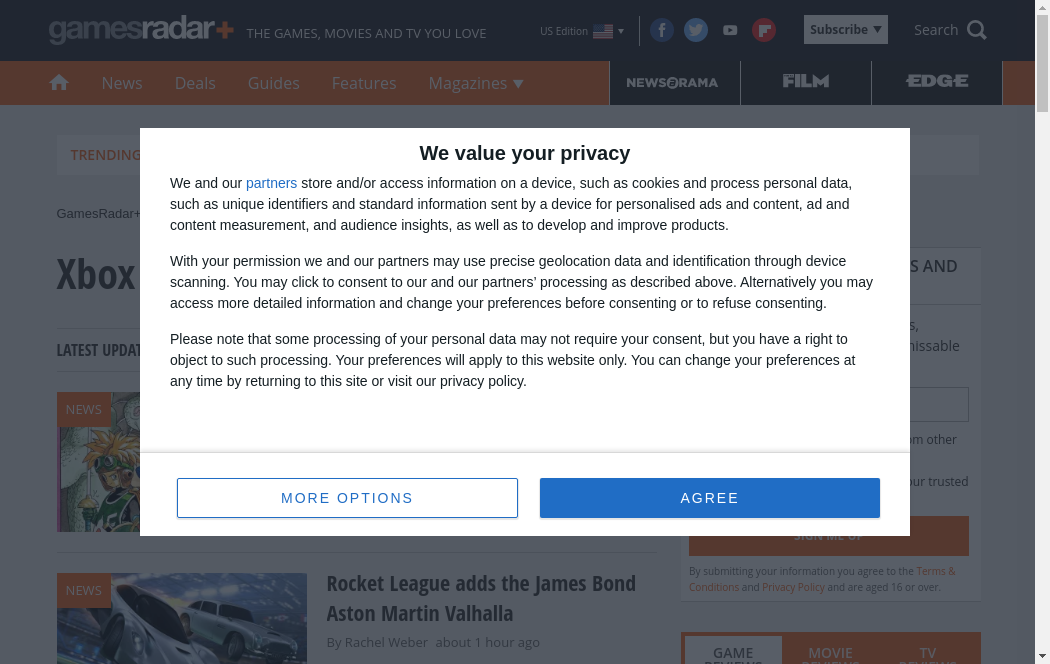The width and height of the screenshot is (1050, 664).
Task: Expand the Magazines menu
Action: click(x=476, y=83)
